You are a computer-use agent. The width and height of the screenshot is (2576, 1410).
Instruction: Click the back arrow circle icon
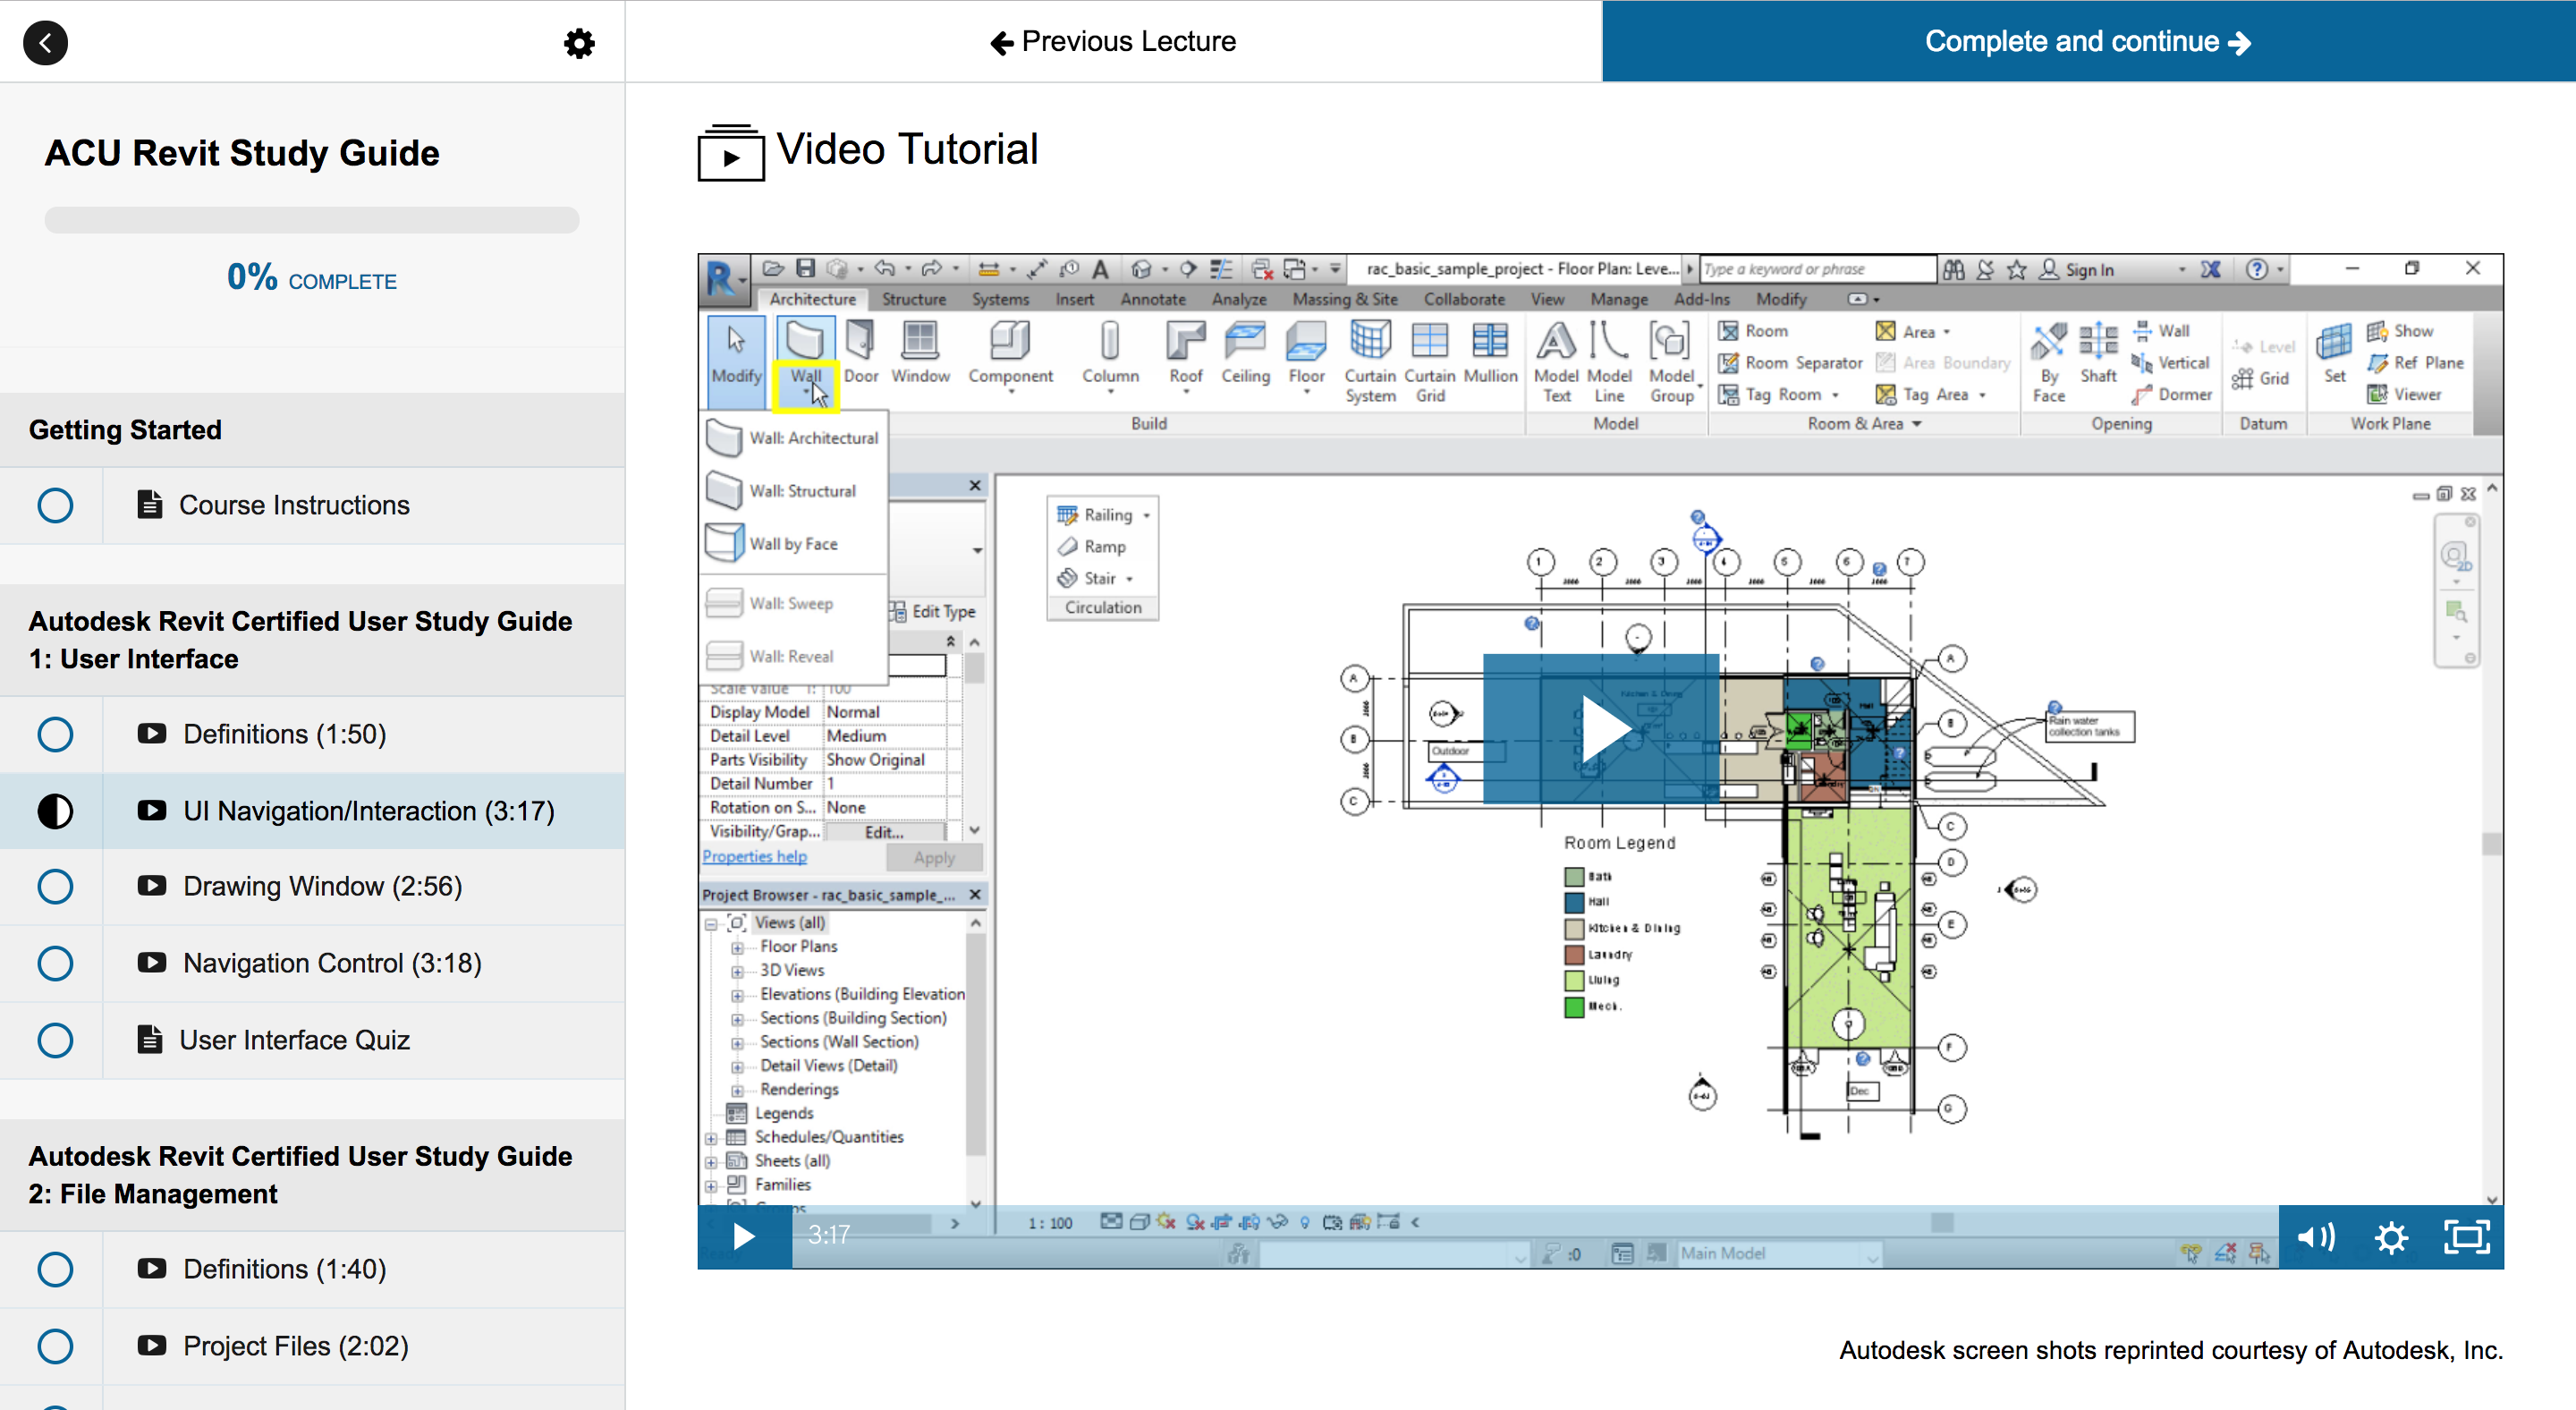pyautogui.click(x=45, y=43)
